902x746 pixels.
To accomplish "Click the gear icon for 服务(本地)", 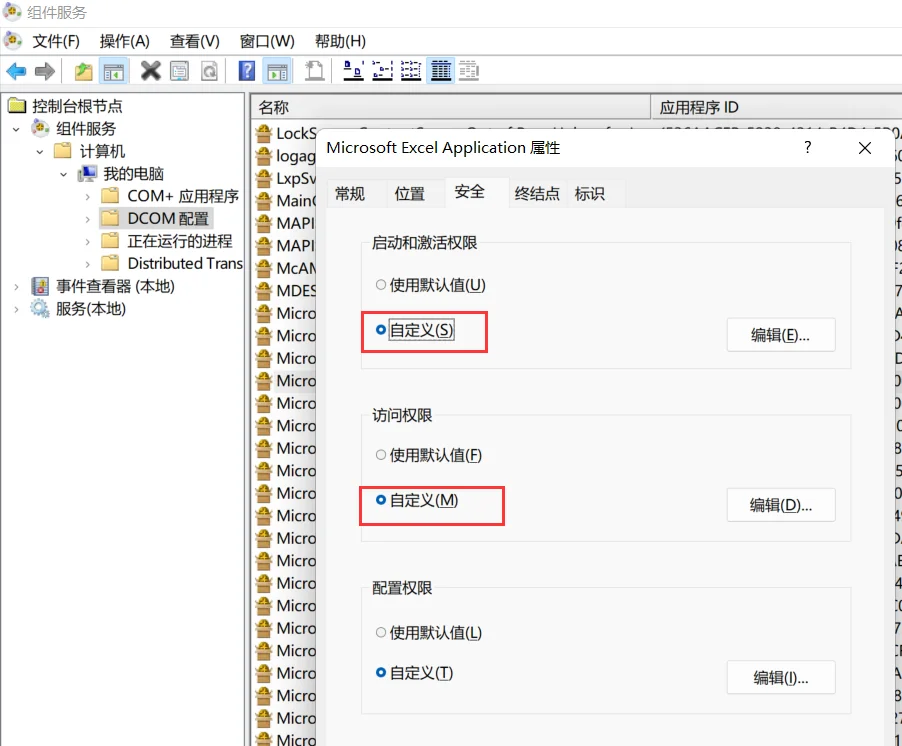I will (40, 308).
